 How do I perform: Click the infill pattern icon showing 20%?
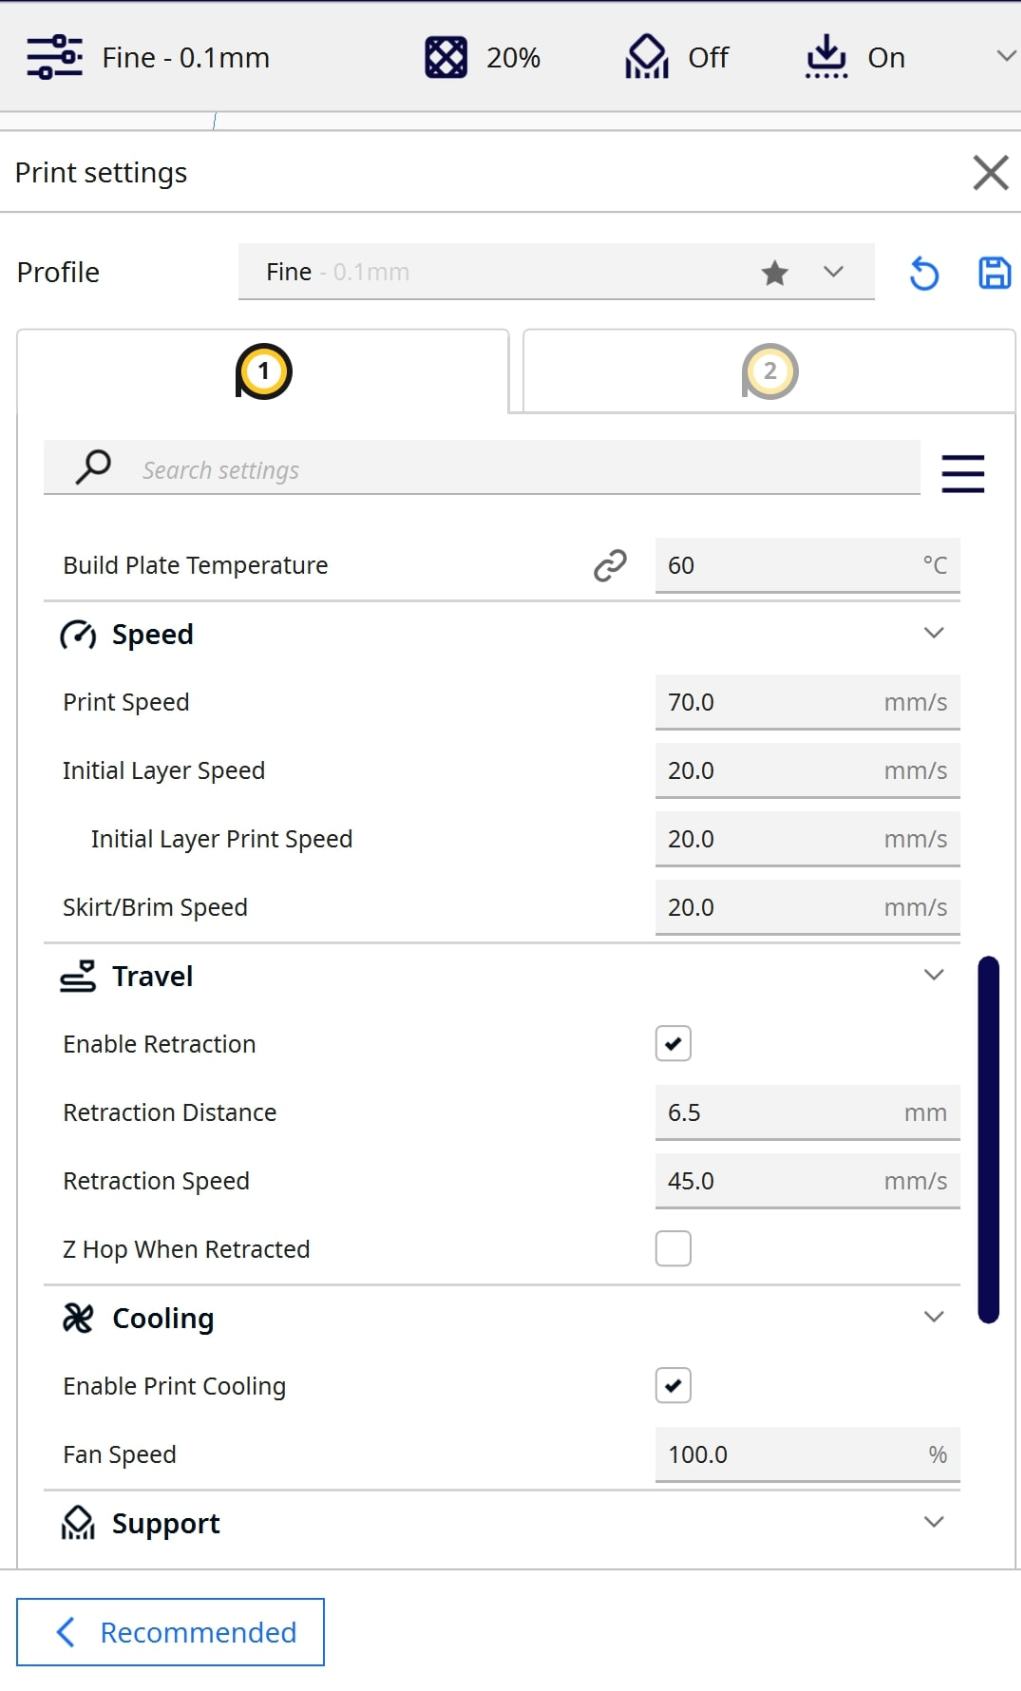coord(446,57)
